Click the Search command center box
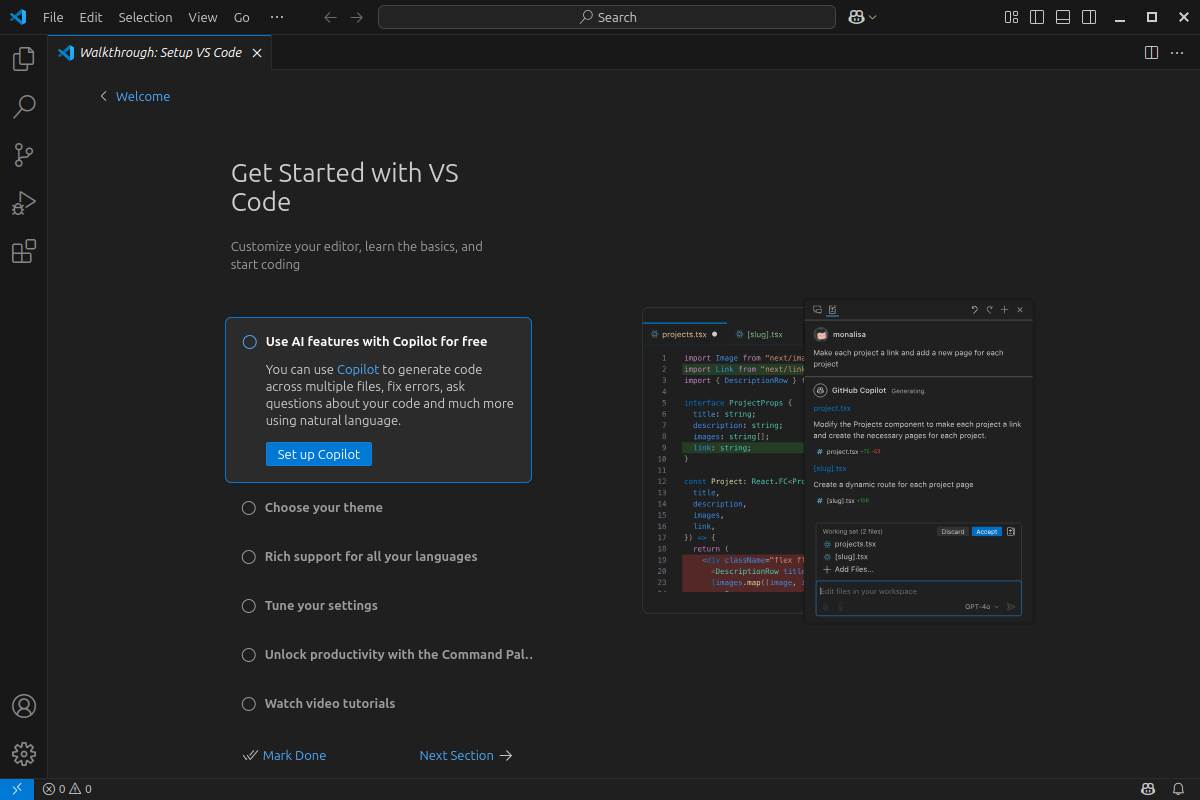This screenshot has height=800, width=1200. point(607,17)
